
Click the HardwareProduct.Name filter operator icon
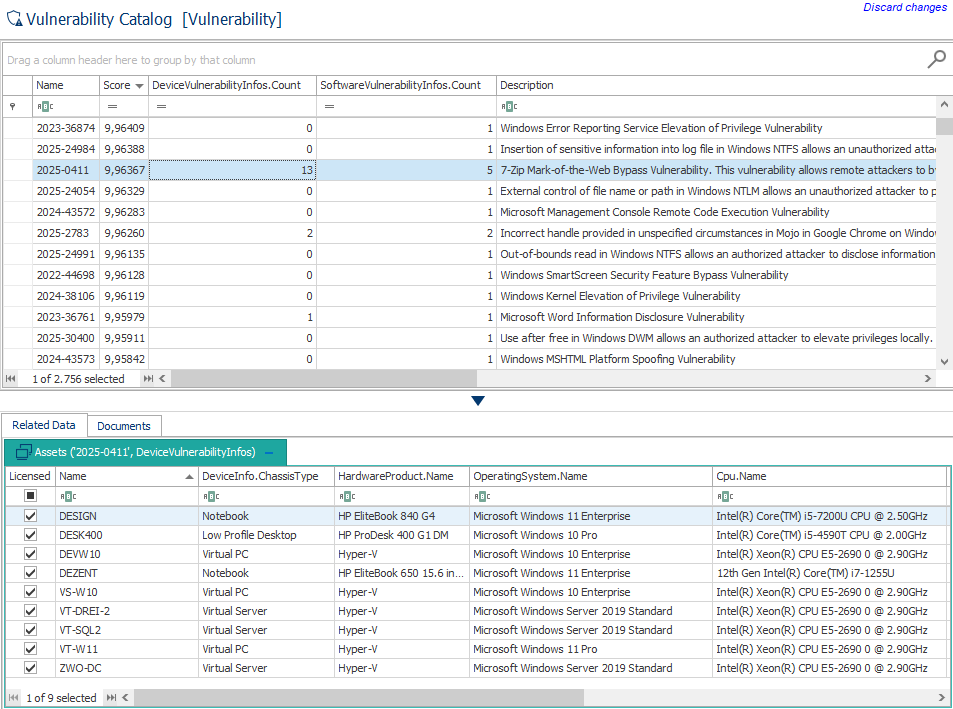pos(346,496)
